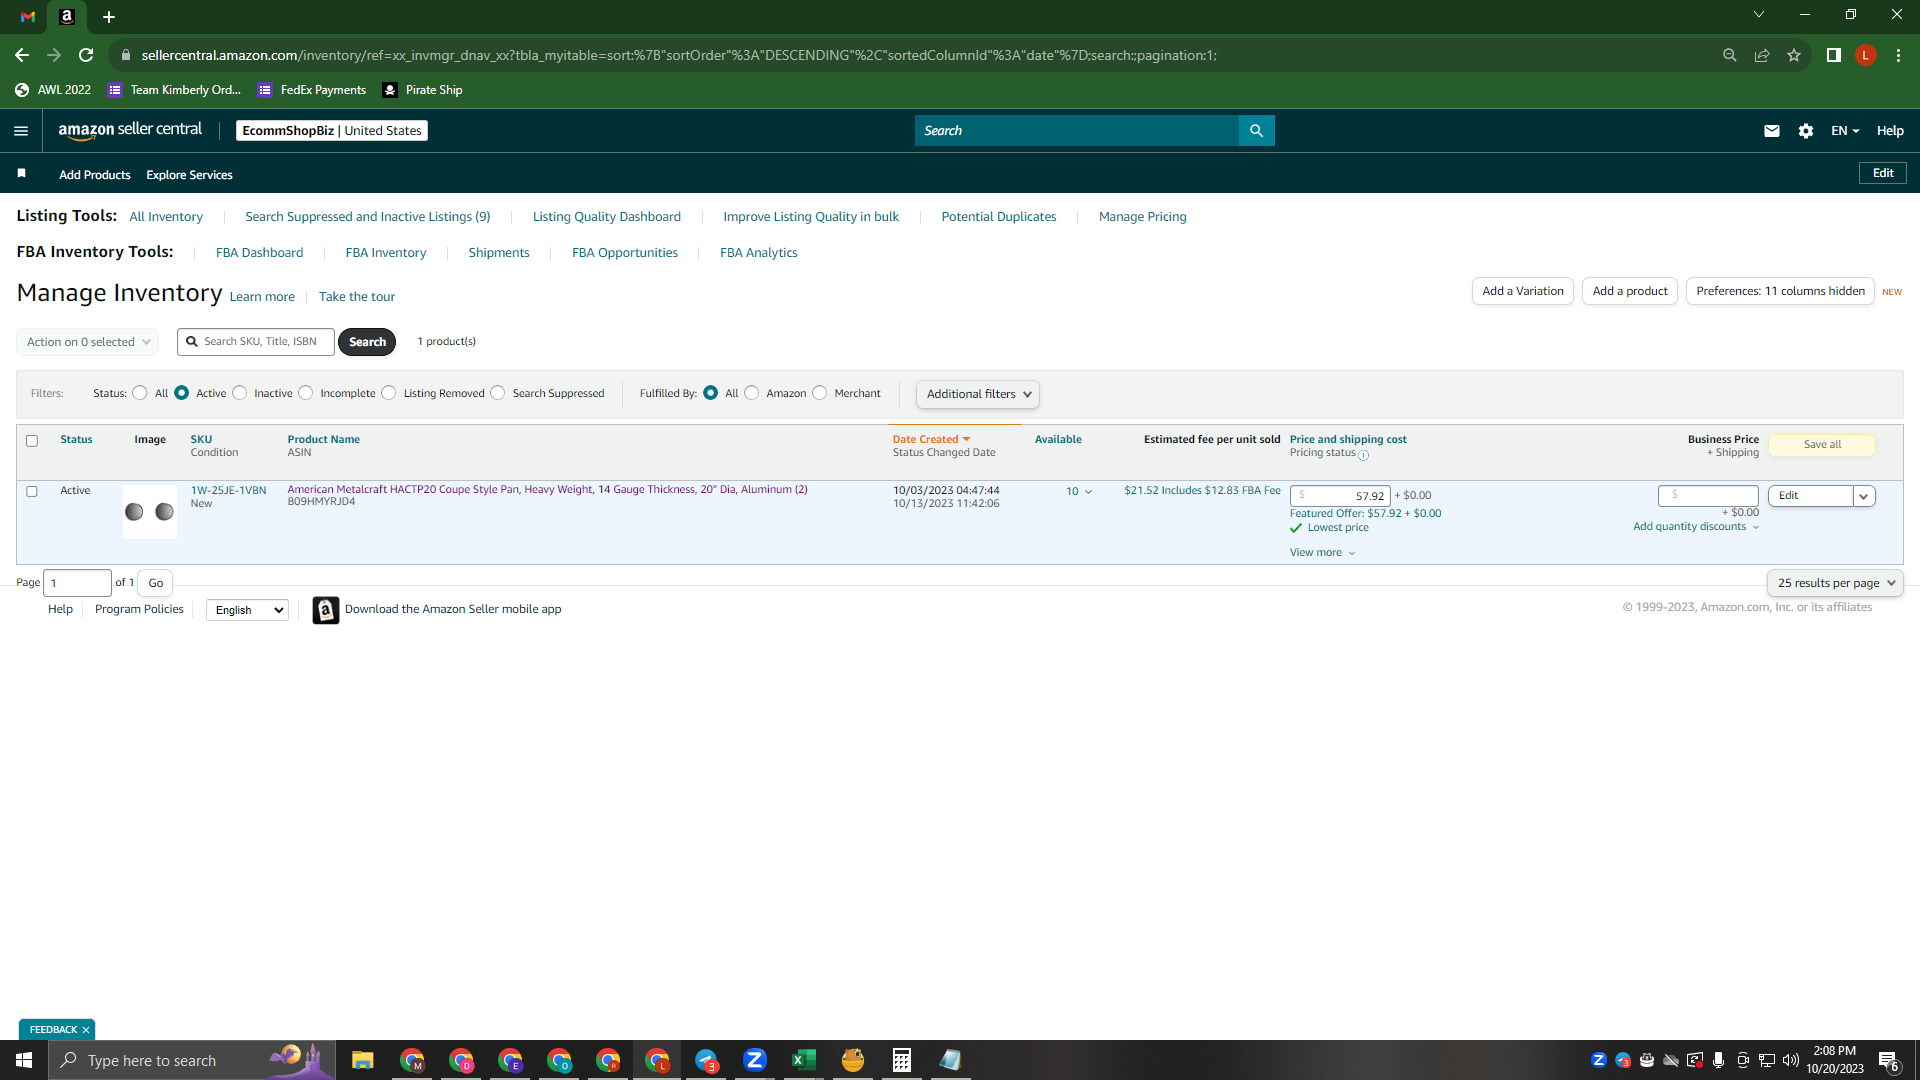1920x1080 pixels.
Task: Click the system volume icon
Action: pyautogui.click(x=1791, y=1060)
